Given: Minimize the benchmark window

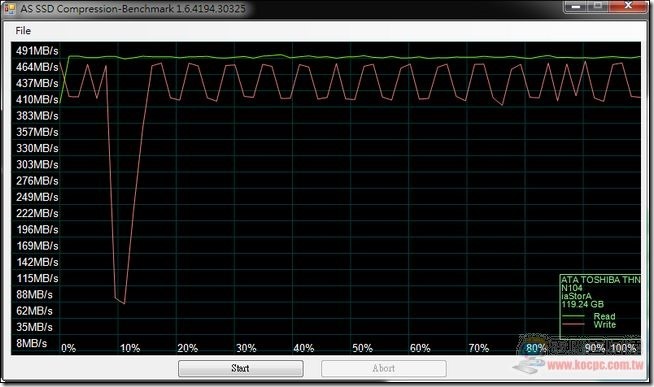Looking at the screenshot, I should click(577, 6).
